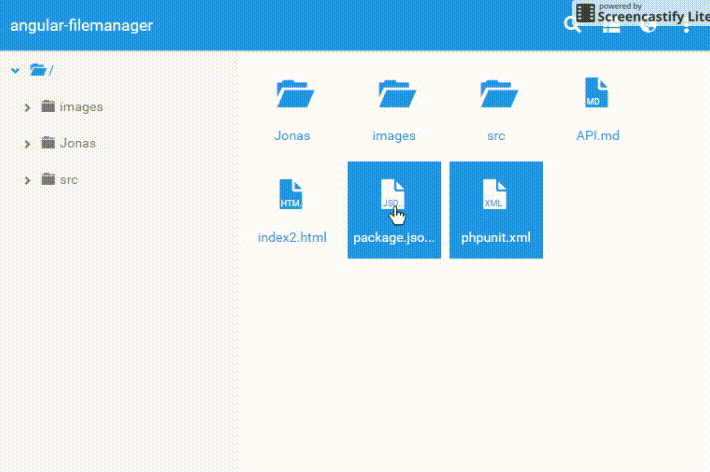The width and height of the screenshot is (710, 472).
Task: Click the src folder icon in the sidebar
Action: (48, 179)
